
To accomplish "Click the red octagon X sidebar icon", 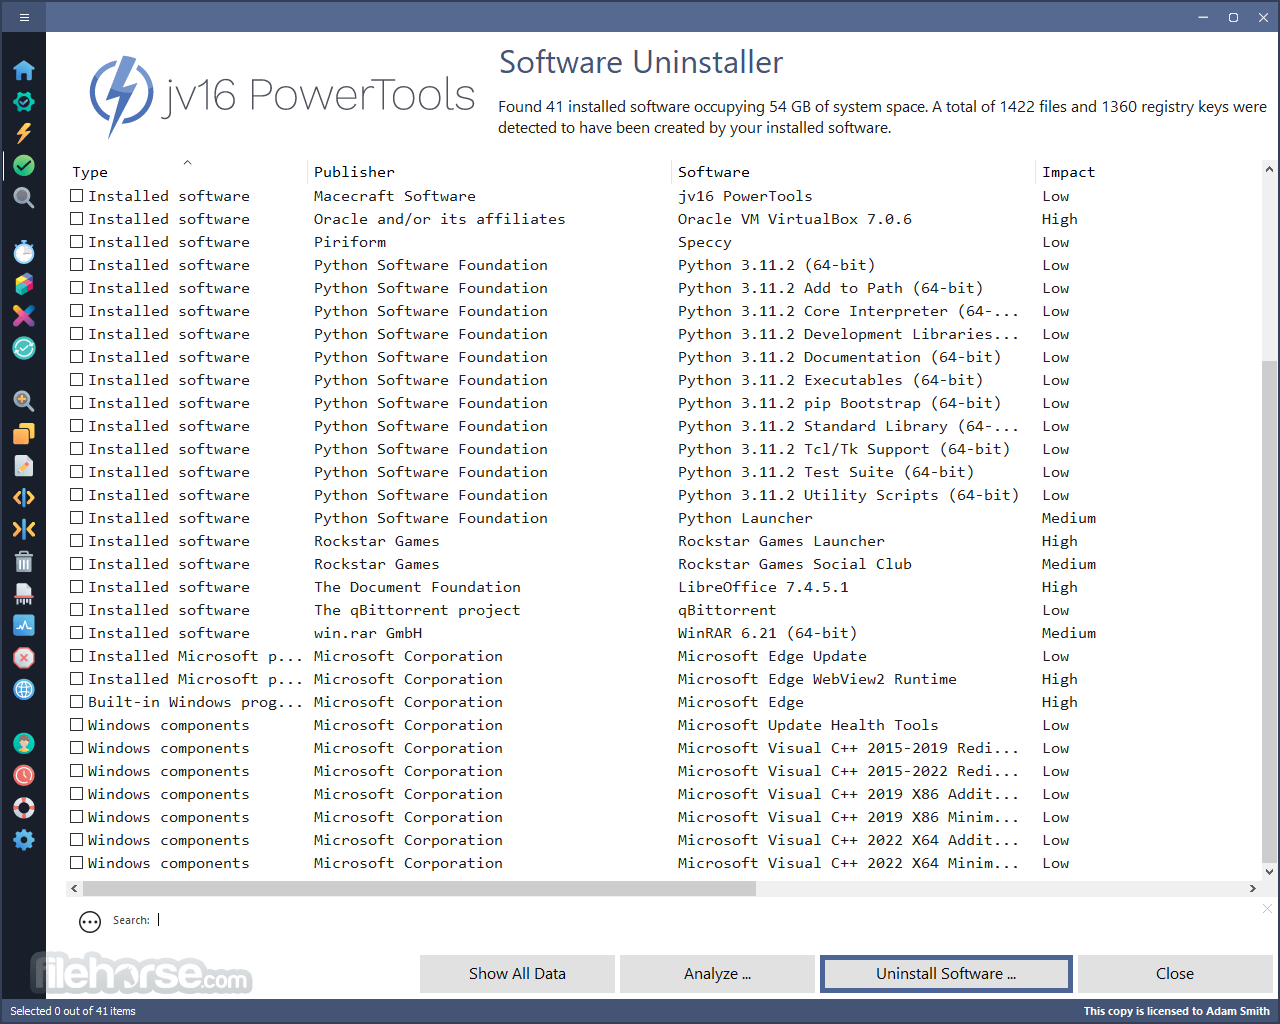I will click(x=24, y=657).
